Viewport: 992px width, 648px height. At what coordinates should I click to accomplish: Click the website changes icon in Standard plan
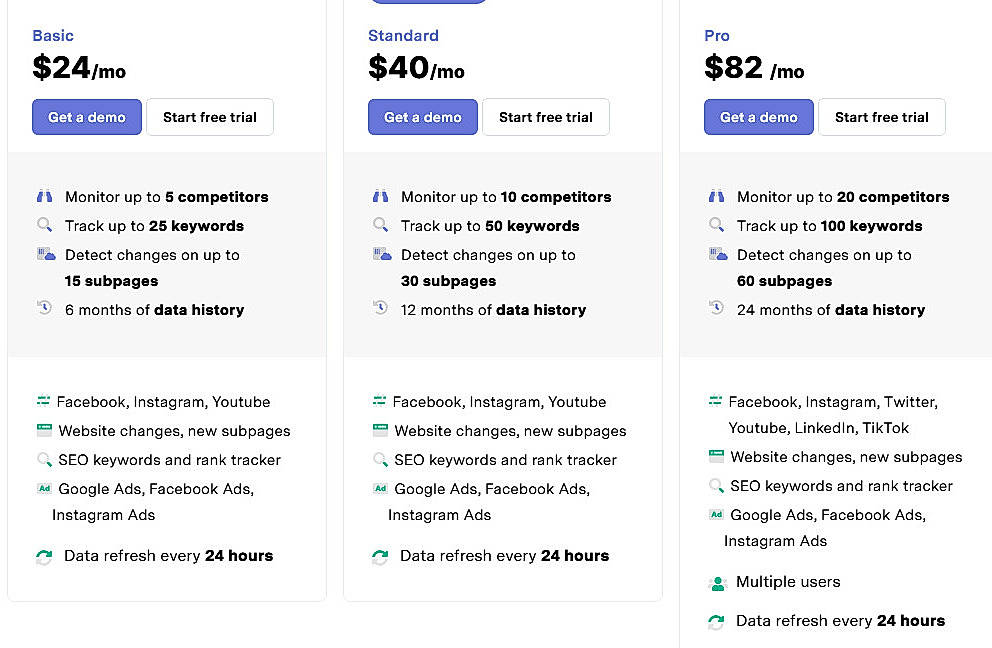coord(380,430)
